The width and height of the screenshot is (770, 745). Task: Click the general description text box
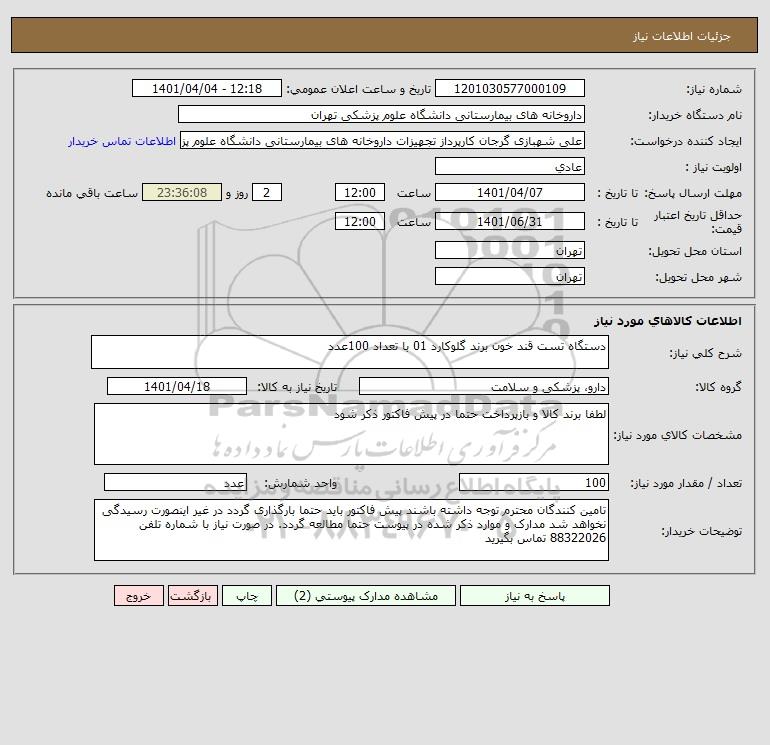coord(350,352)
